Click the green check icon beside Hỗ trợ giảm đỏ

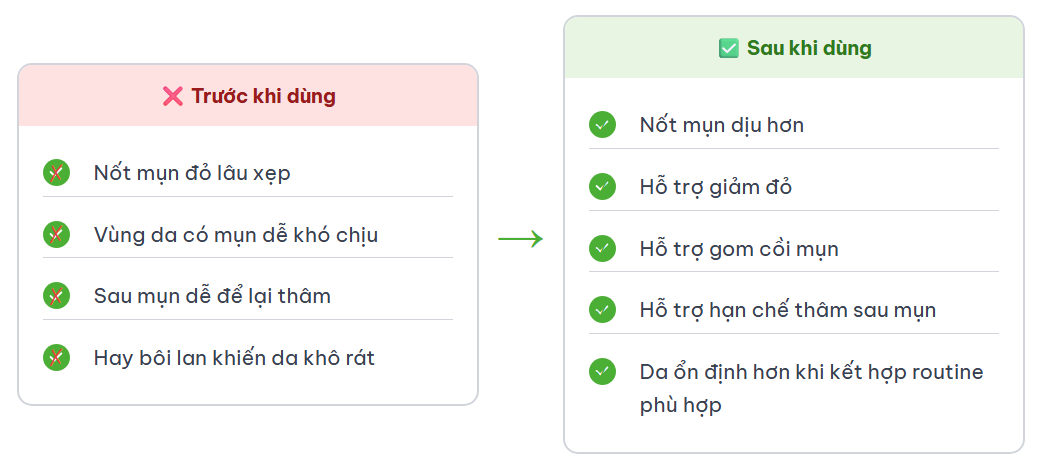[602, 186]
